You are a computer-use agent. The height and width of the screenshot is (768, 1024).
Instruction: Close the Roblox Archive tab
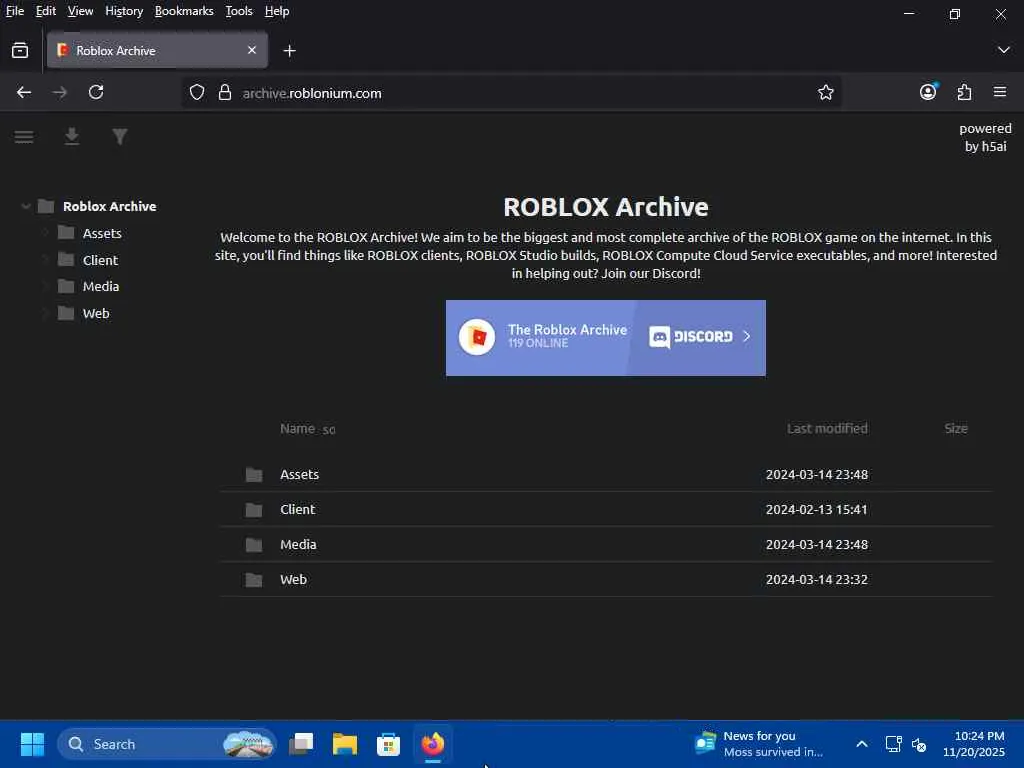[251, 50]
